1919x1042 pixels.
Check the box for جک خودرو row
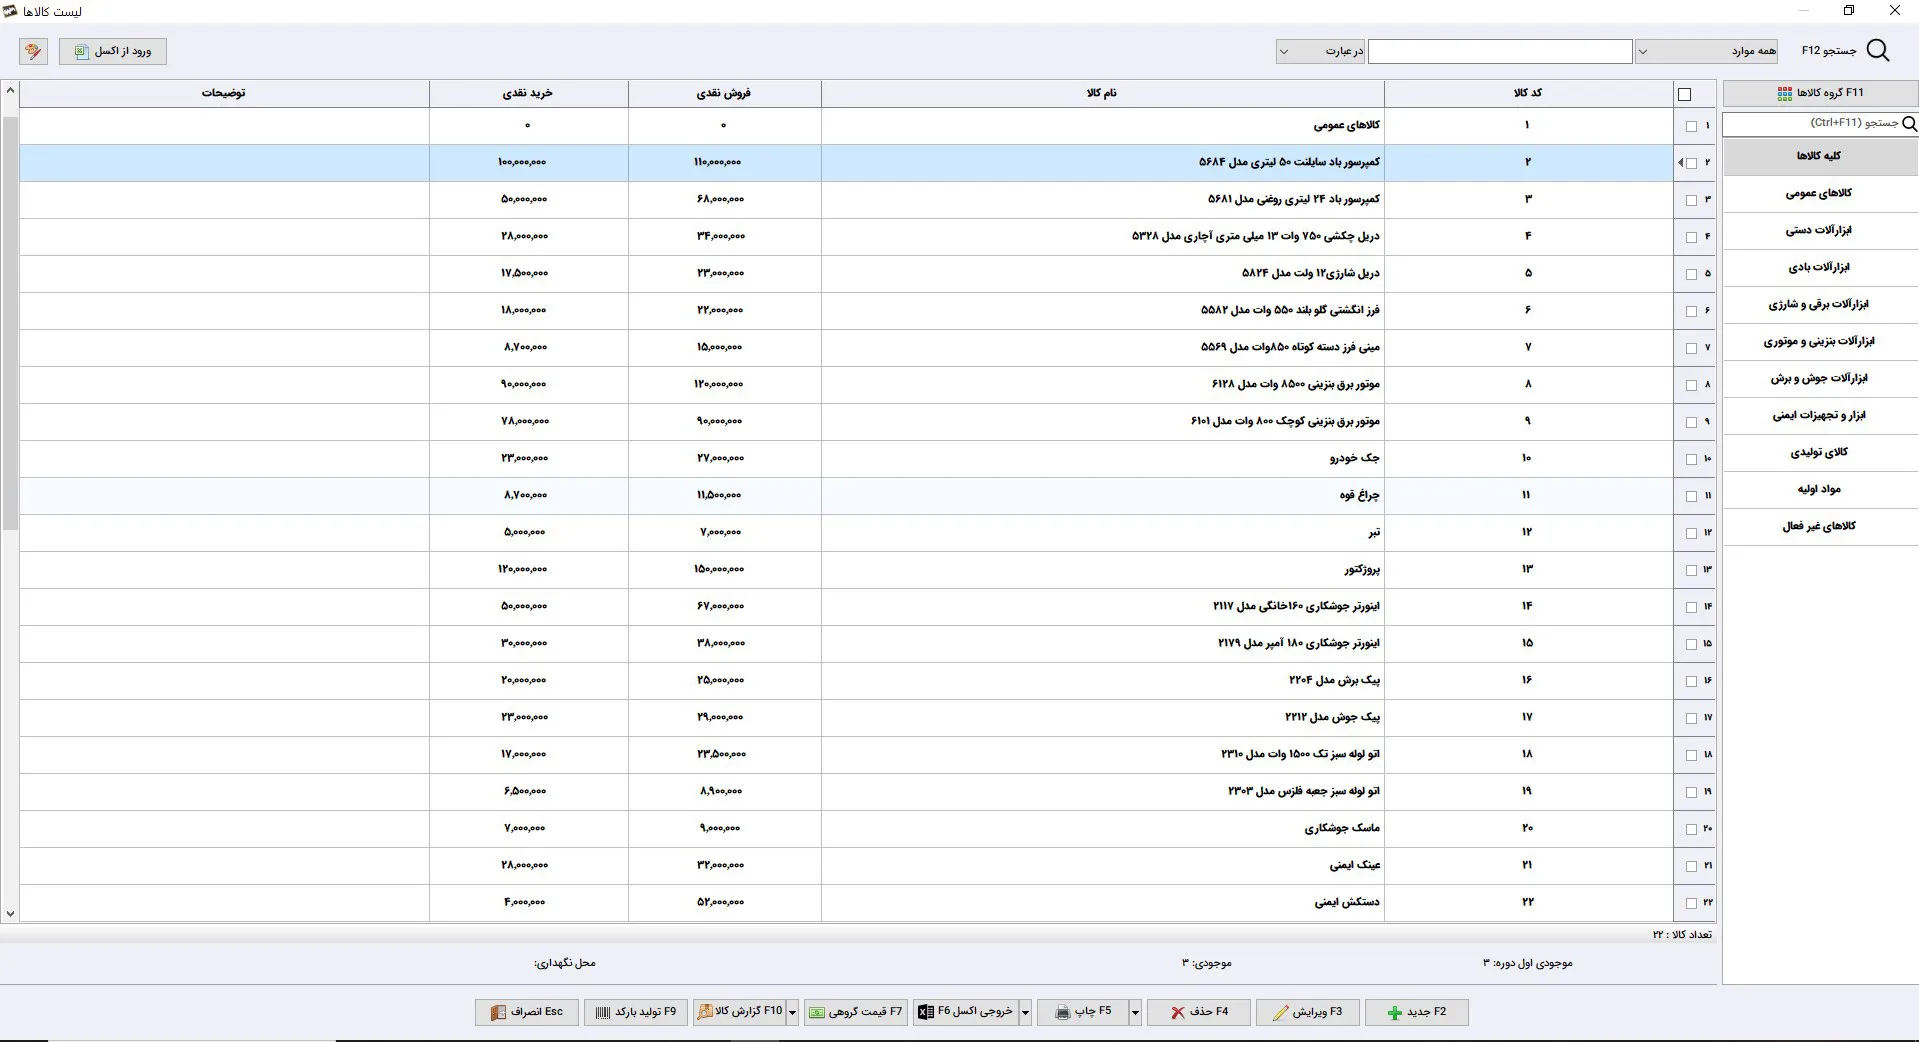coord(1691,459)
